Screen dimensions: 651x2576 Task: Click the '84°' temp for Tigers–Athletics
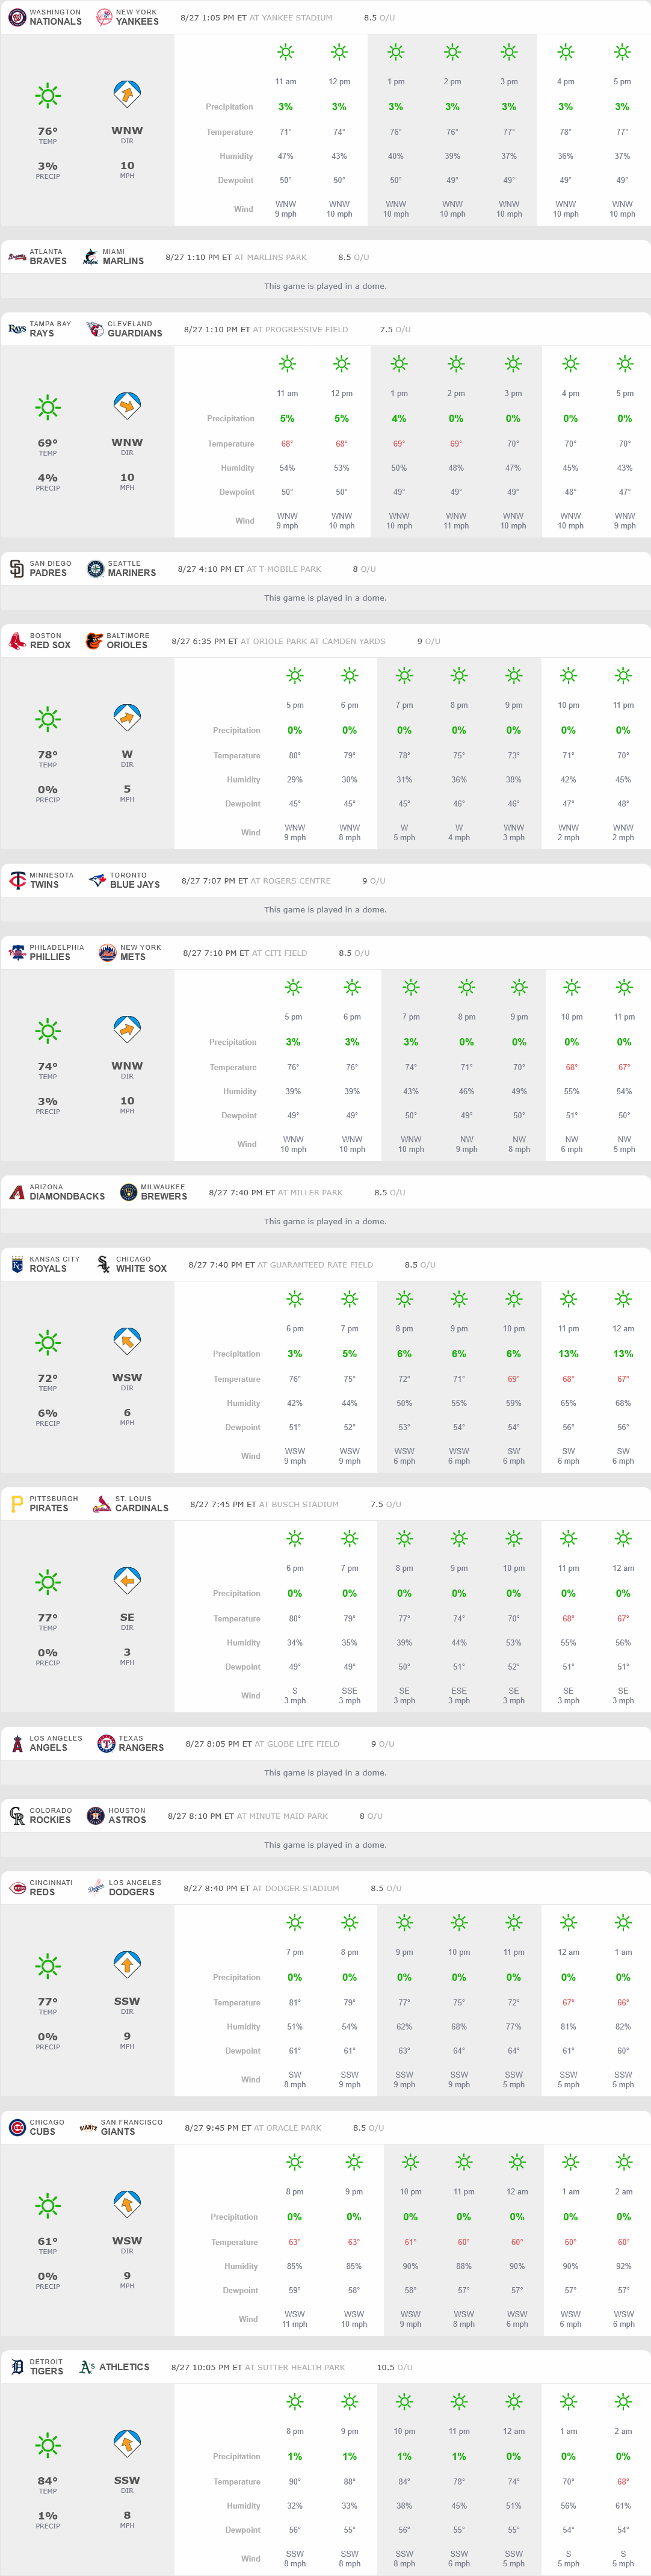point(48,2481)
